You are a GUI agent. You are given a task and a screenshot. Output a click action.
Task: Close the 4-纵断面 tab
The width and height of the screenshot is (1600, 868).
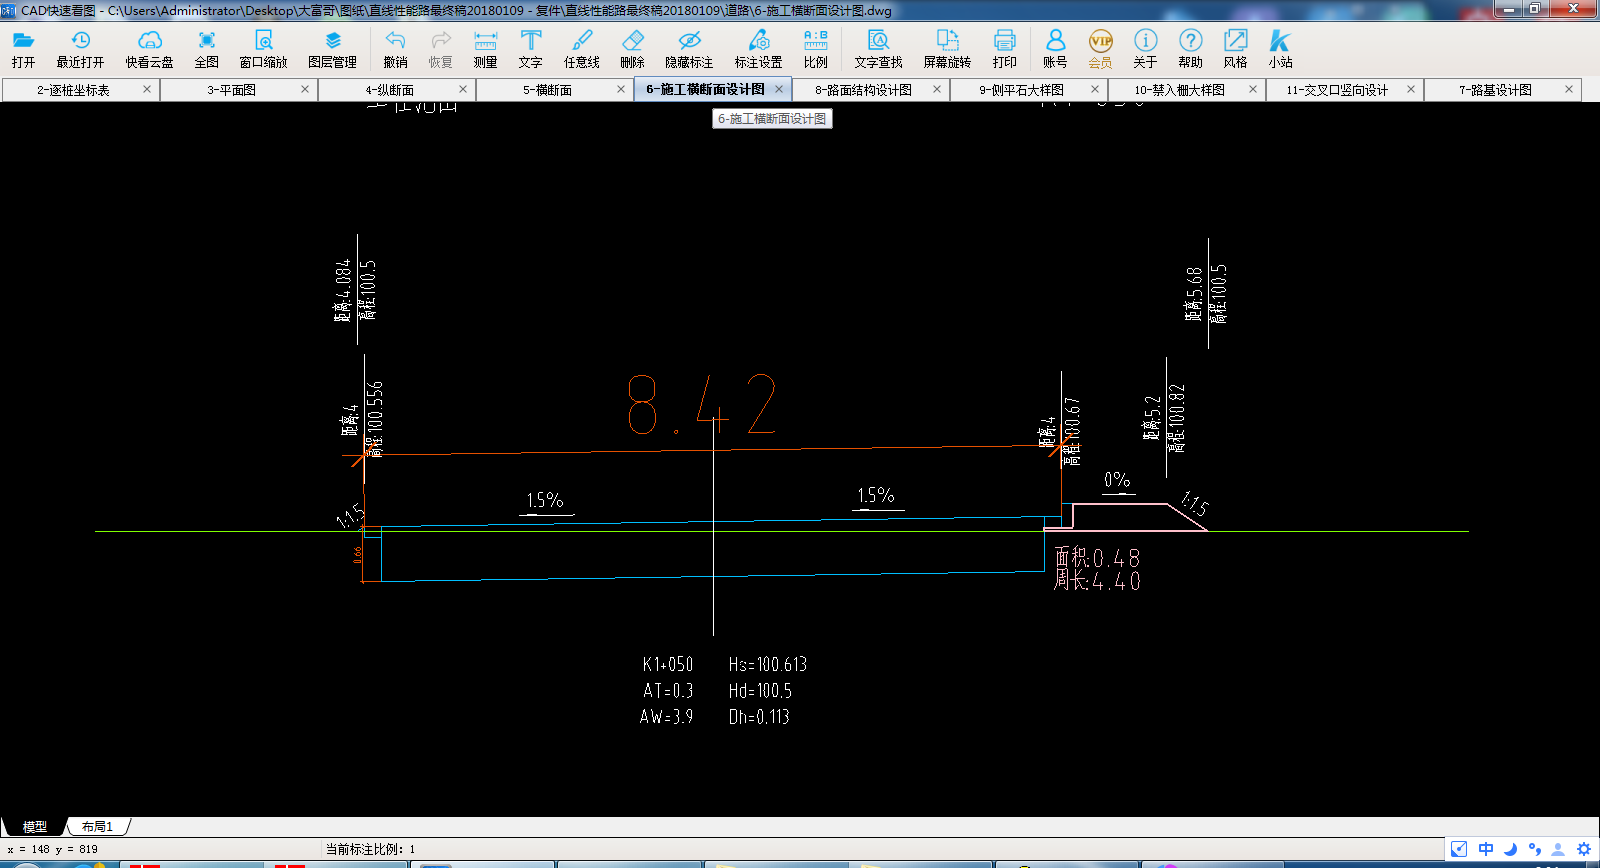coord(463,89)
